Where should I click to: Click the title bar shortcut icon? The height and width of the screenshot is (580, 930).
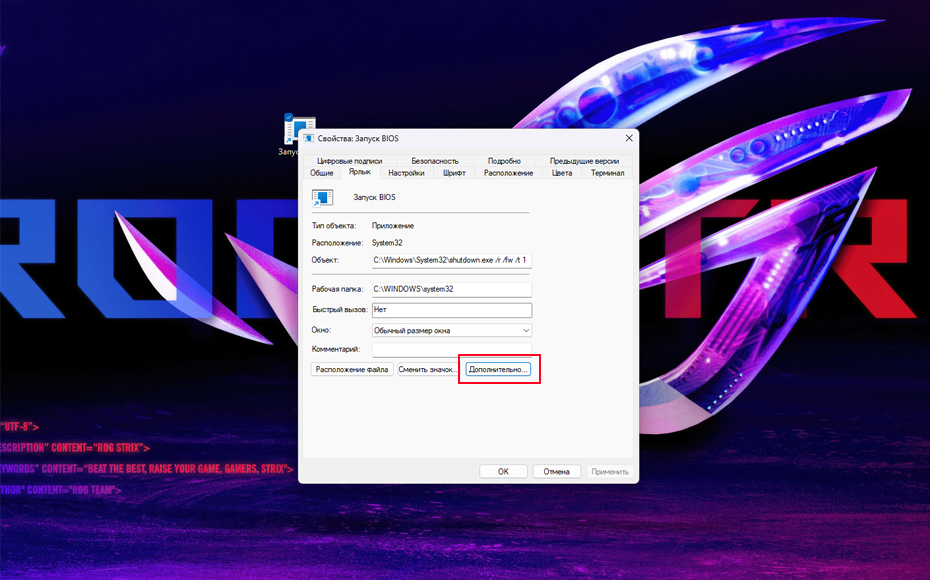[308, 138]
